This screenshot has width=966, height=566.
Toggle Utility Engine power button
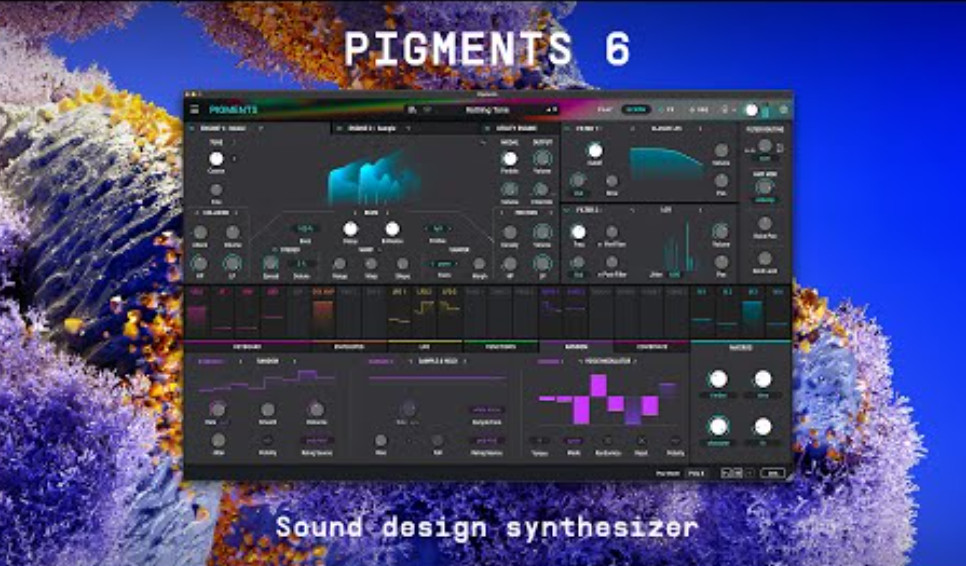(487, 129)
